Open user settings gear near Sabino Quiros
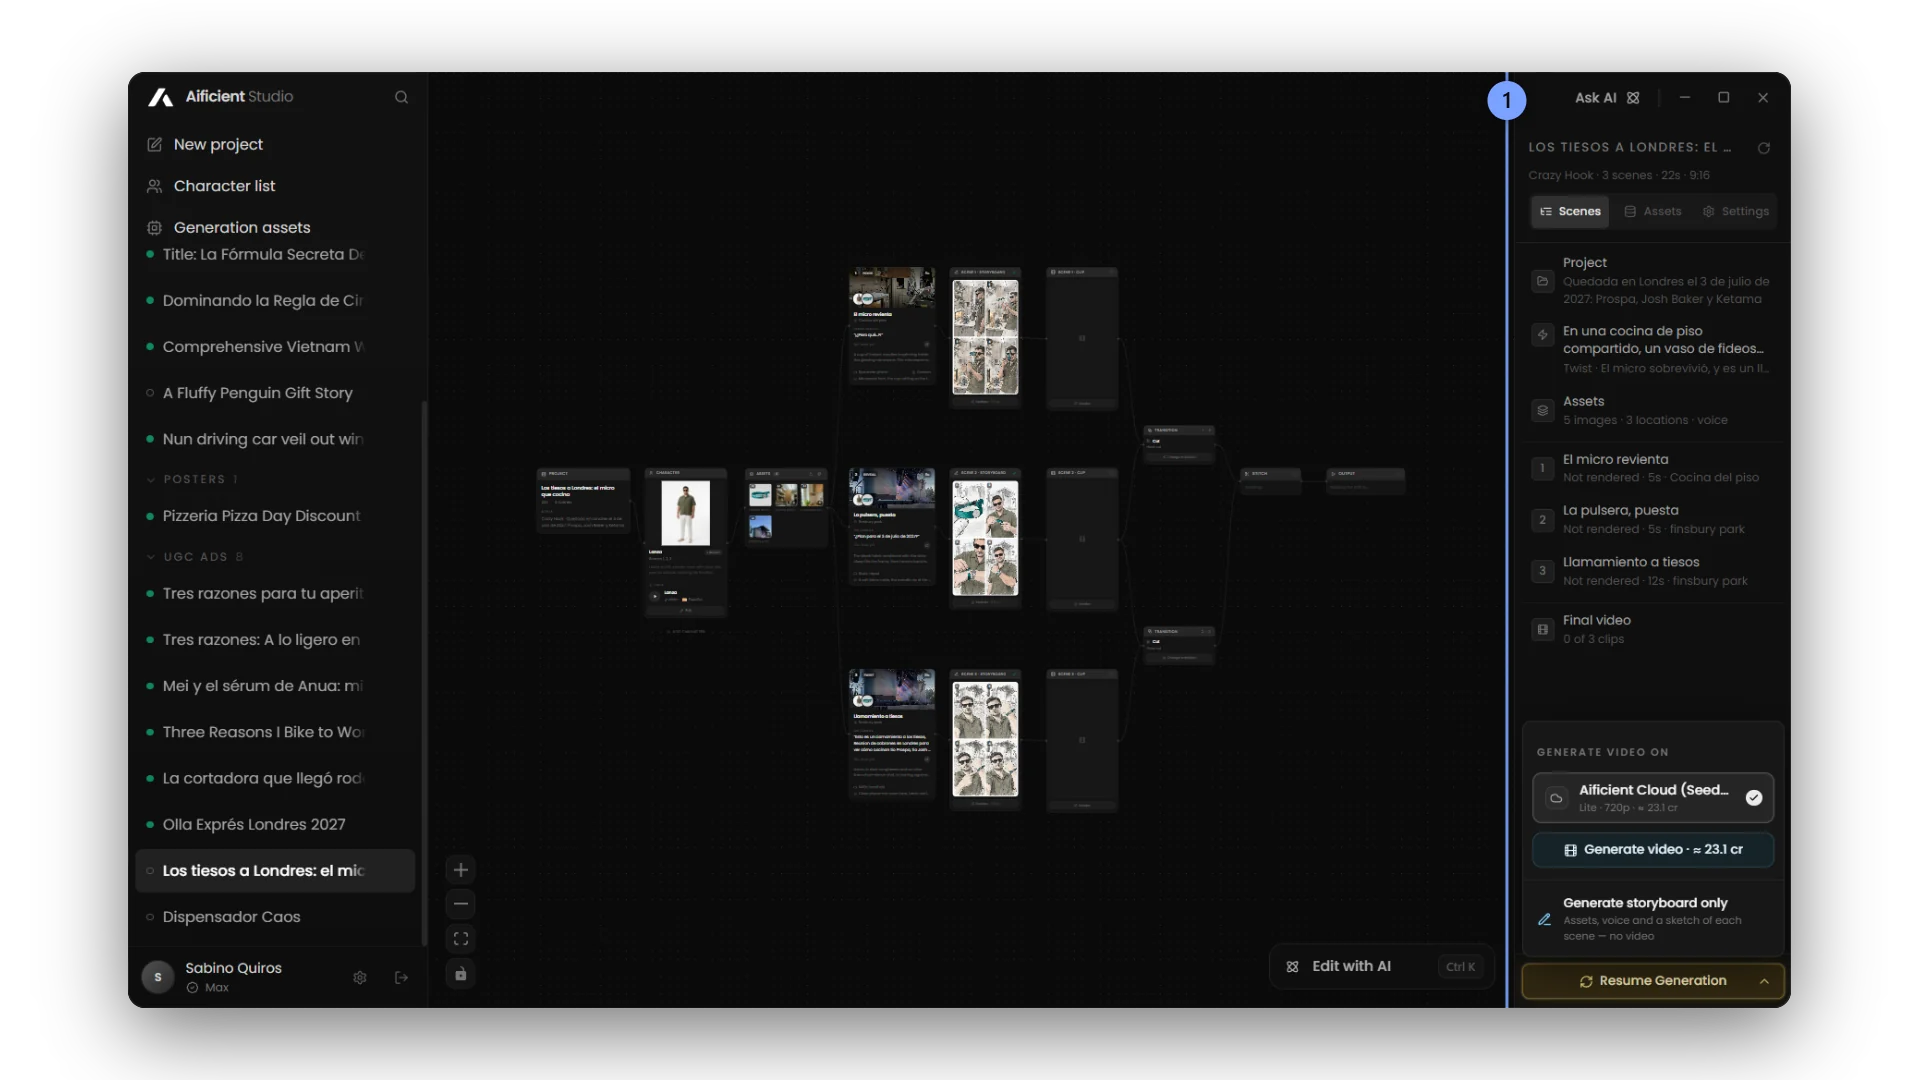This screenshot has width=1920, height=1080. point(360,977)
